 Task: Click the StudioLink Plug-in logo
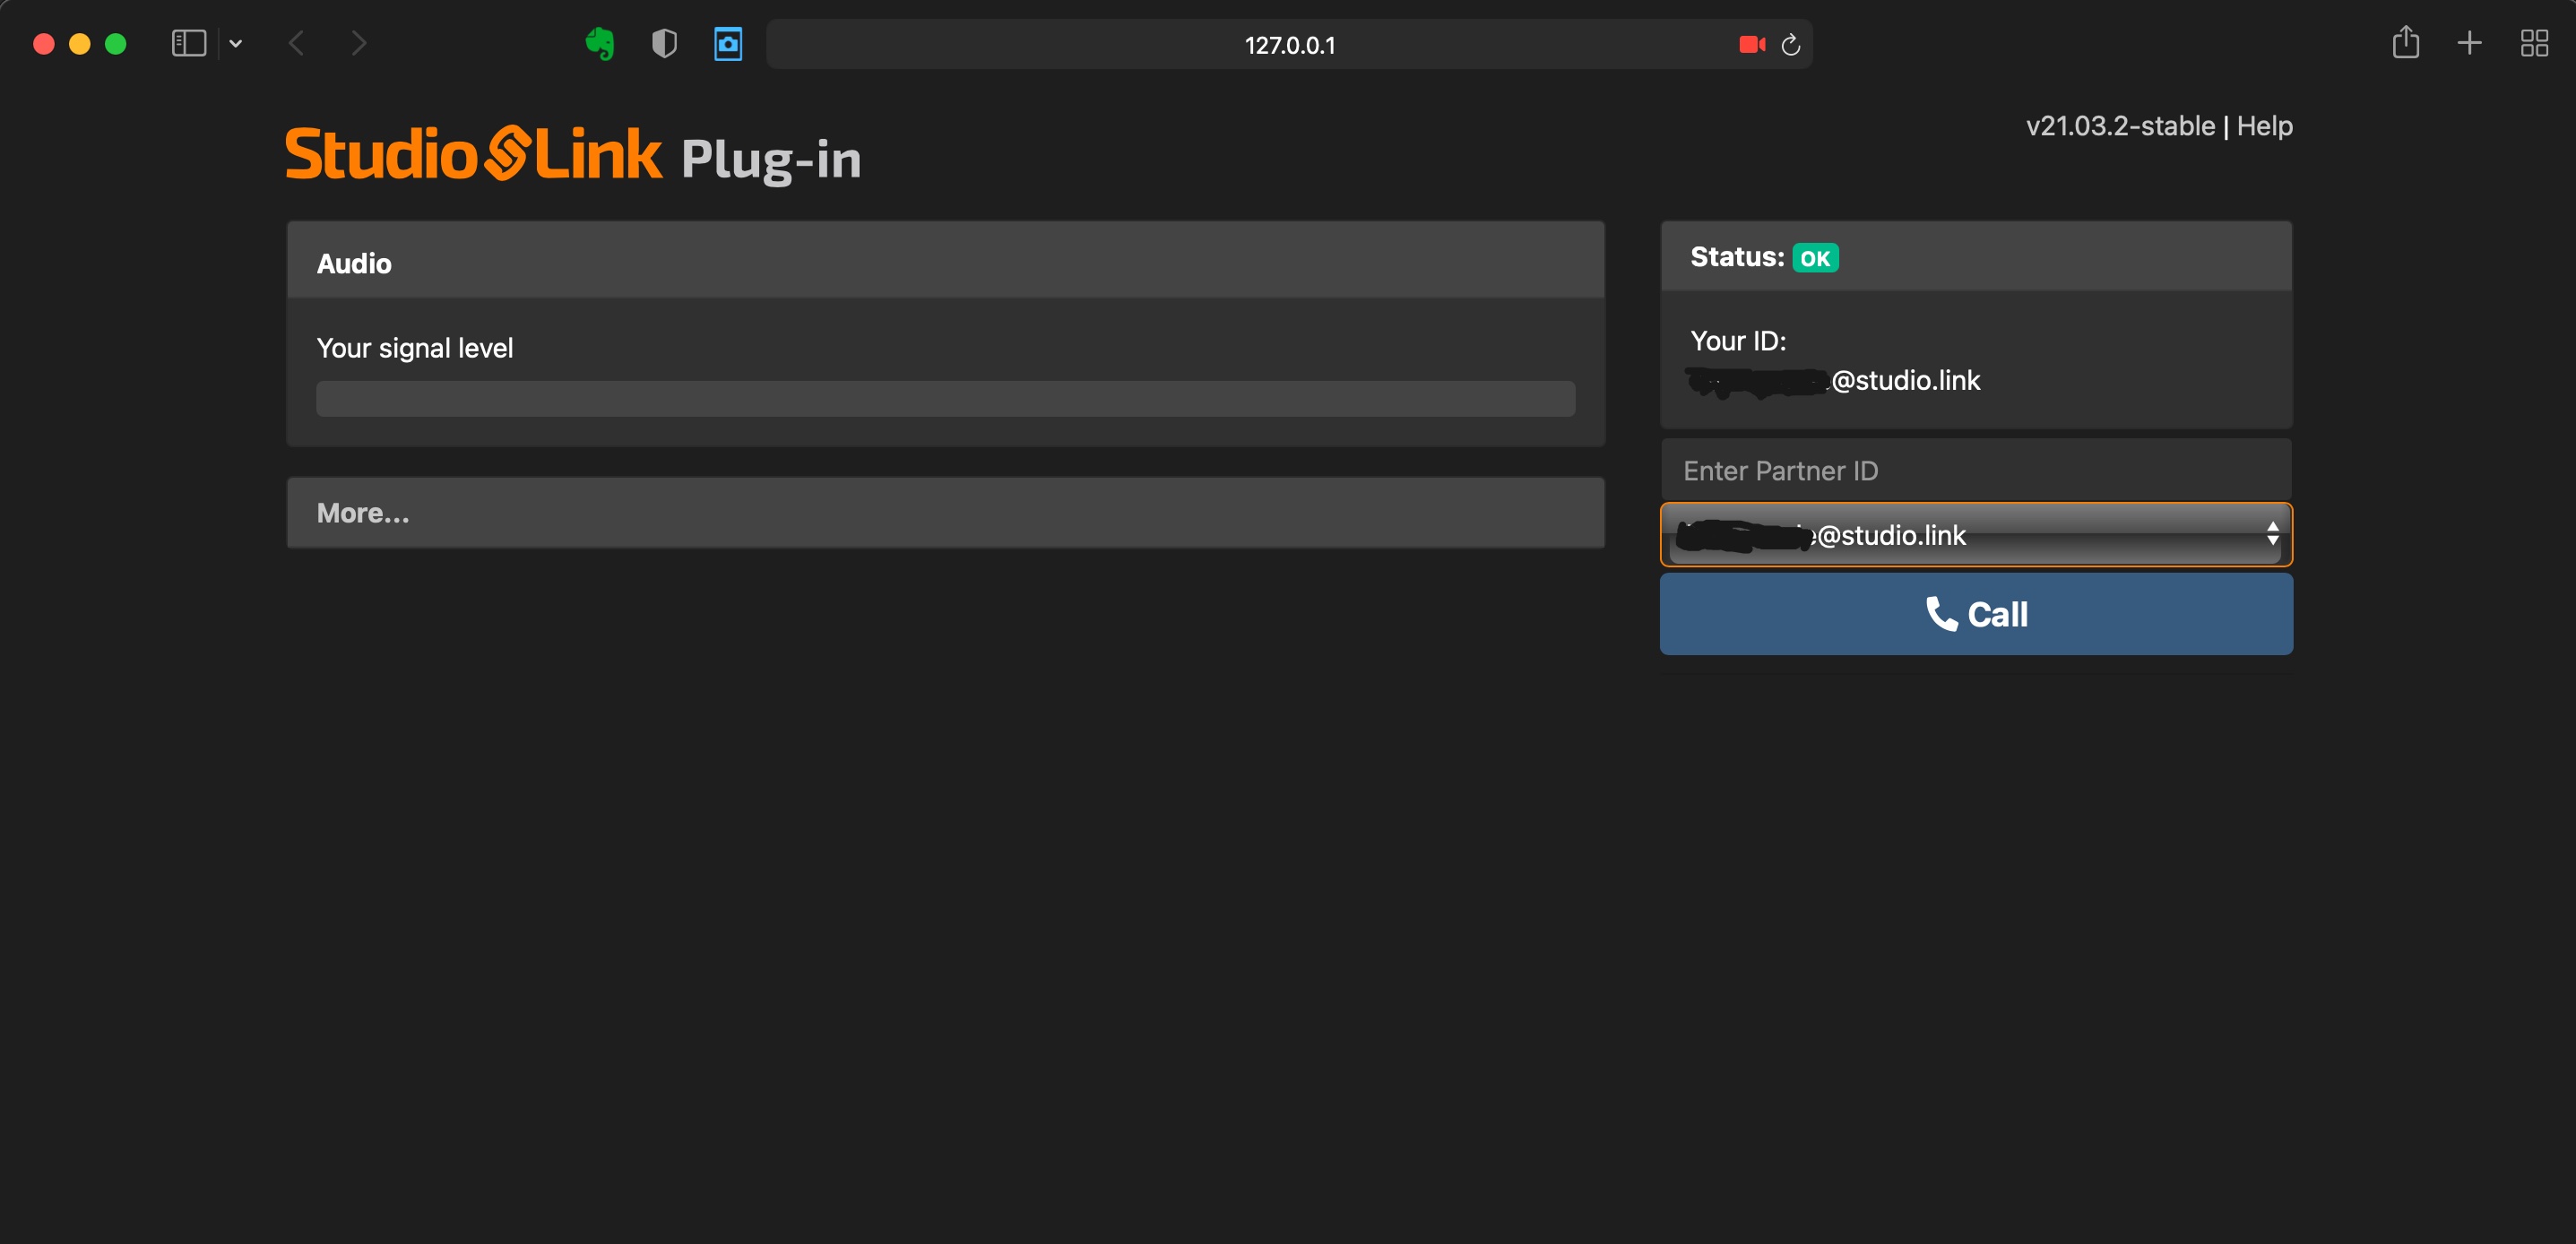(x=573, y=155)
